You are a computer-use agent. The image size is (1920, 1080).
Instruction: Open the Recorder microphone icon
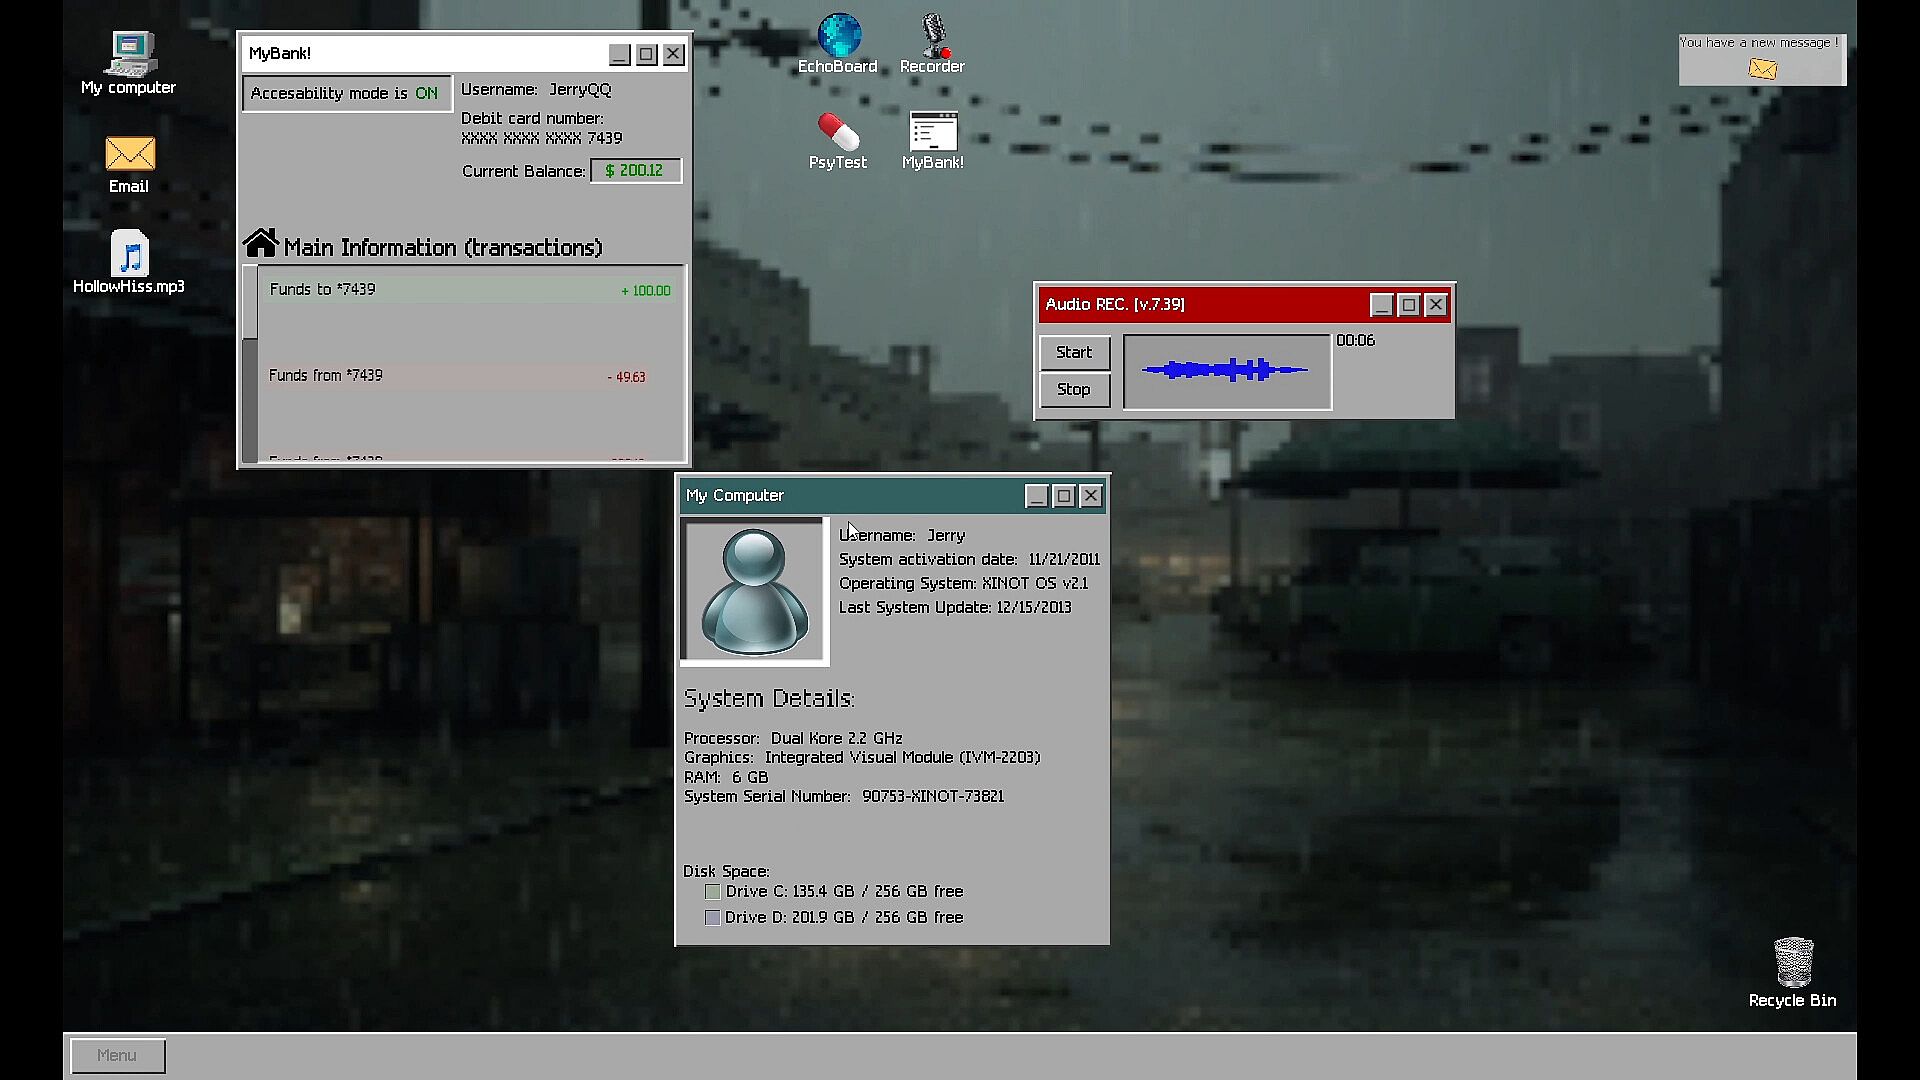pos(934,37)
